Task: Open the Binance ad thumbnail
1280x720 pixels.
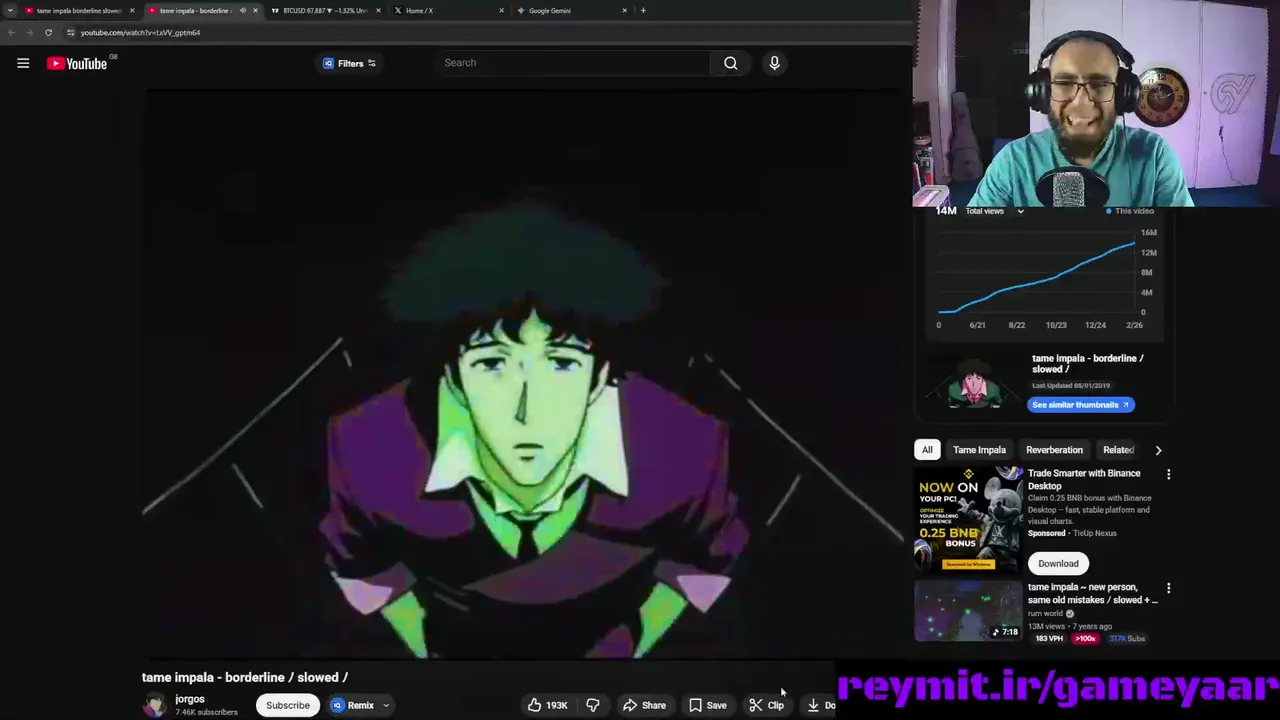Action: click(968, 518)
